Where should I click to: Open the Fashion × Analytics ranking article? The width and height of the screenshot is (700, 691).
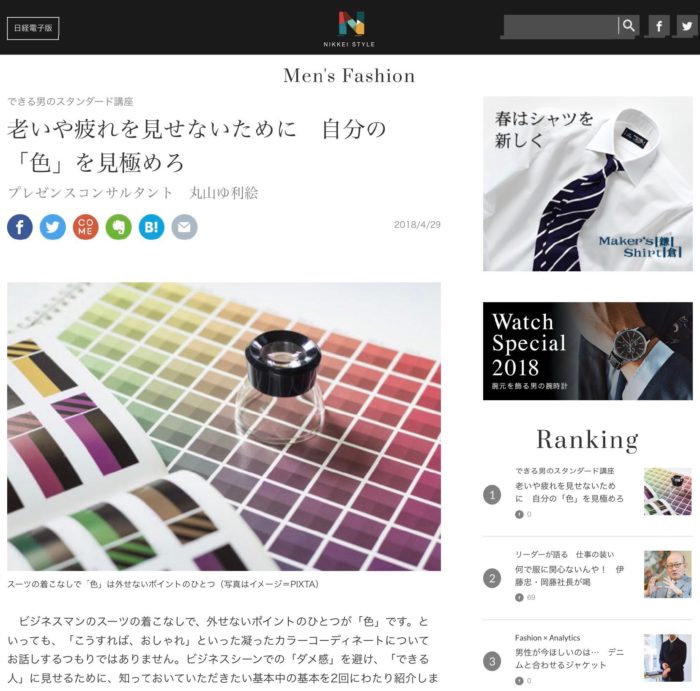click(x=569, y=658)
